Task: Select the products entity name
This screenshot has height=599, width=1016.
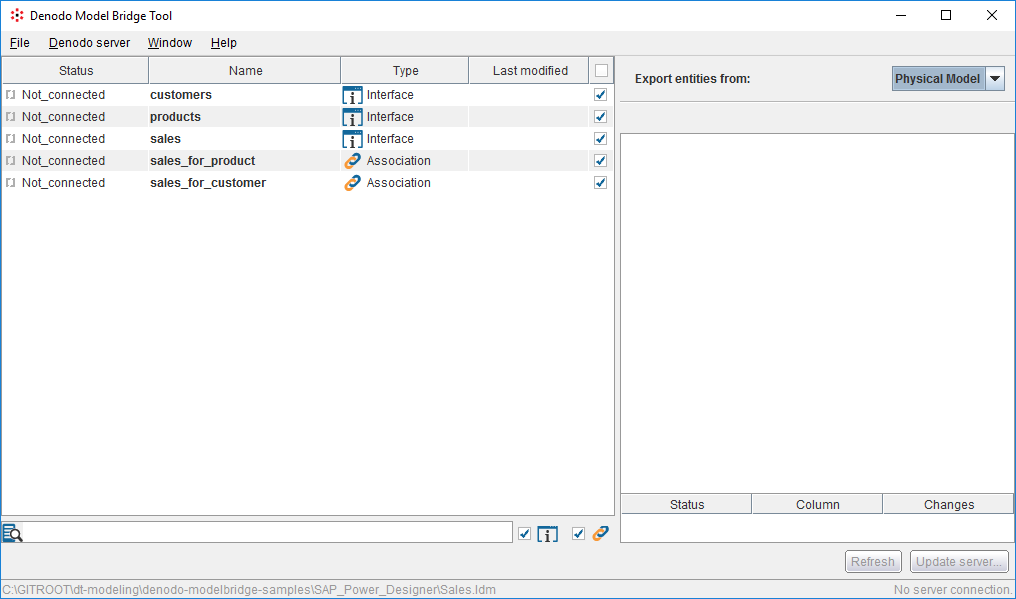Action: coord(176,117)
